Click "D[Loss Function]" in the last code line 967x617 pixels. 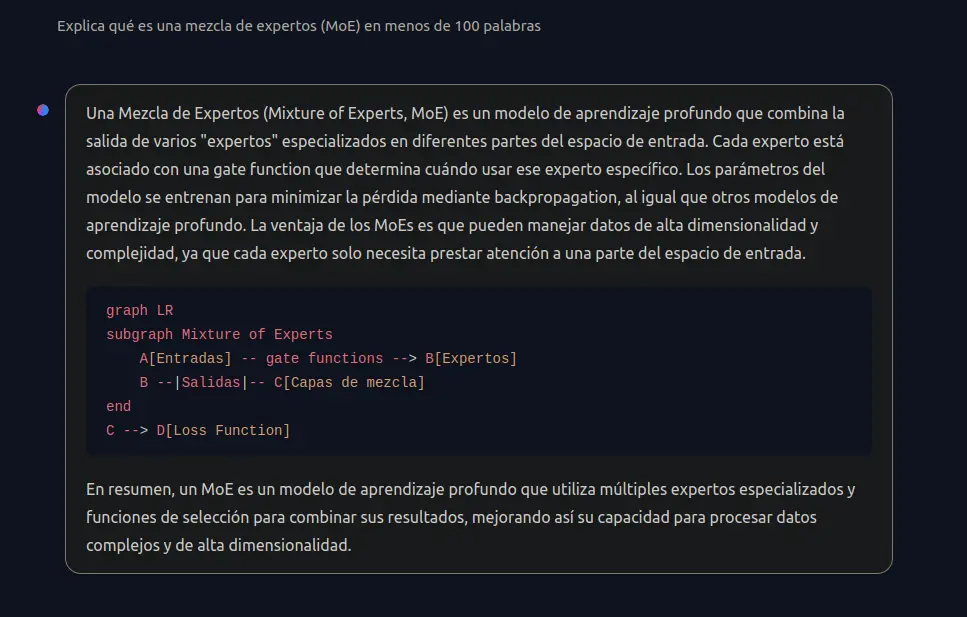pos(223,431)
